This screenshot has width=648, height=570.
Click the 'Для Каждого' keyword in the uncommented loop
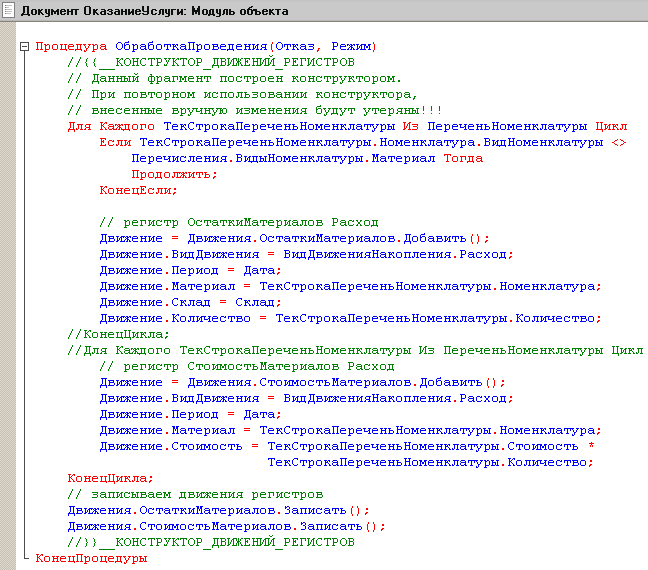pos(111,126)
